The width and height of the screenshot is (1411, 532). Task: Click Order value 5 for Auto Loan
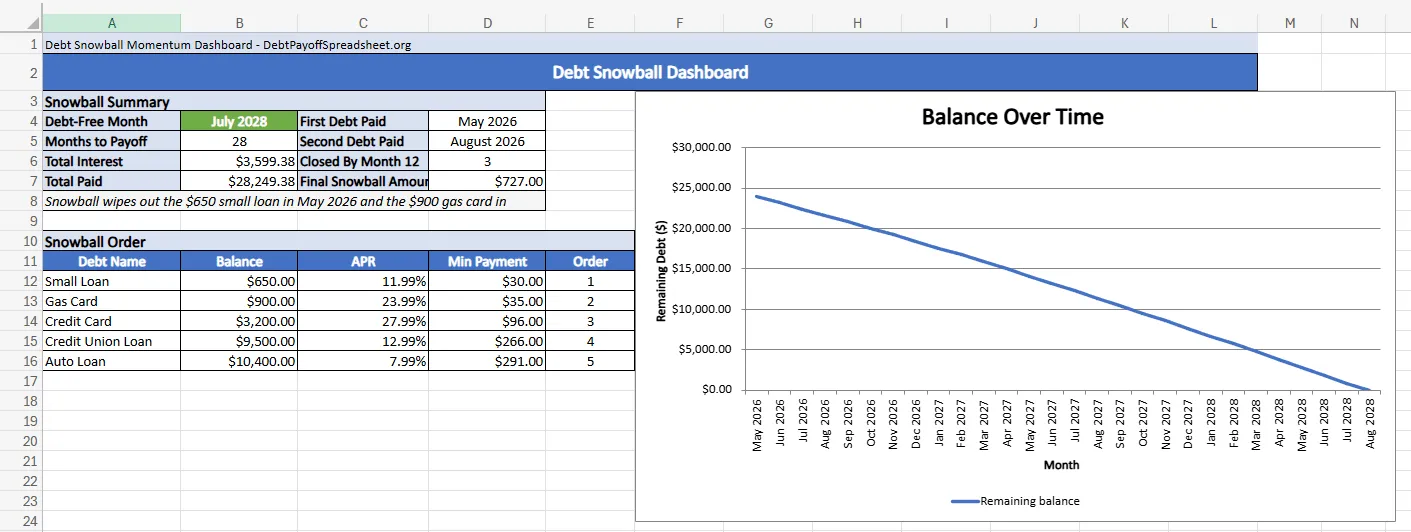tap(590, 361)
